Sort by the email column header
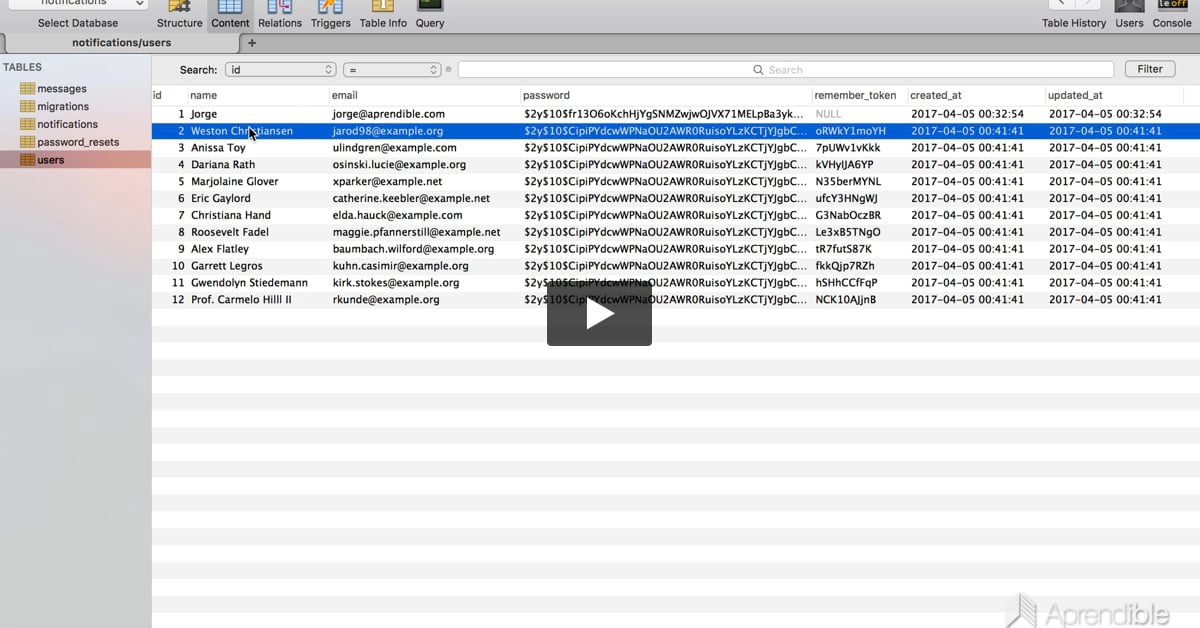1200x628 pixels. [x=425, y=95]
